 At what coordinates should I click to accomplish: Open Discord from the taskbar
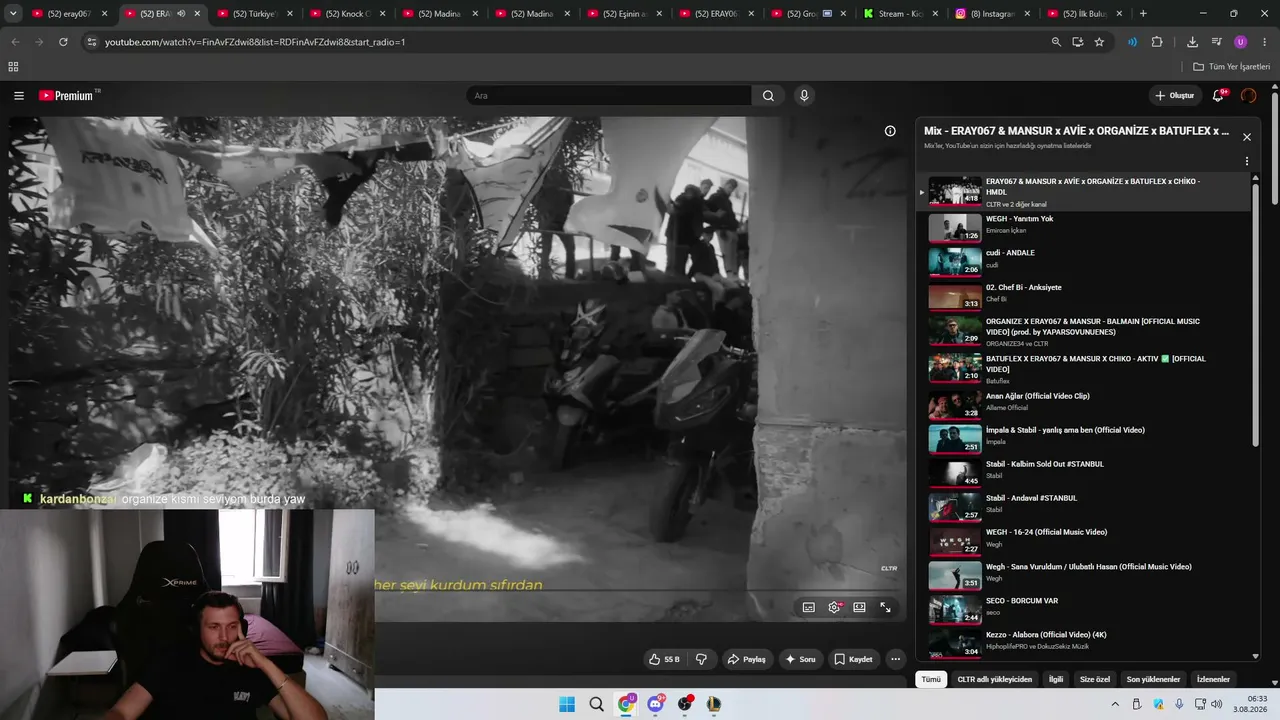655,704
